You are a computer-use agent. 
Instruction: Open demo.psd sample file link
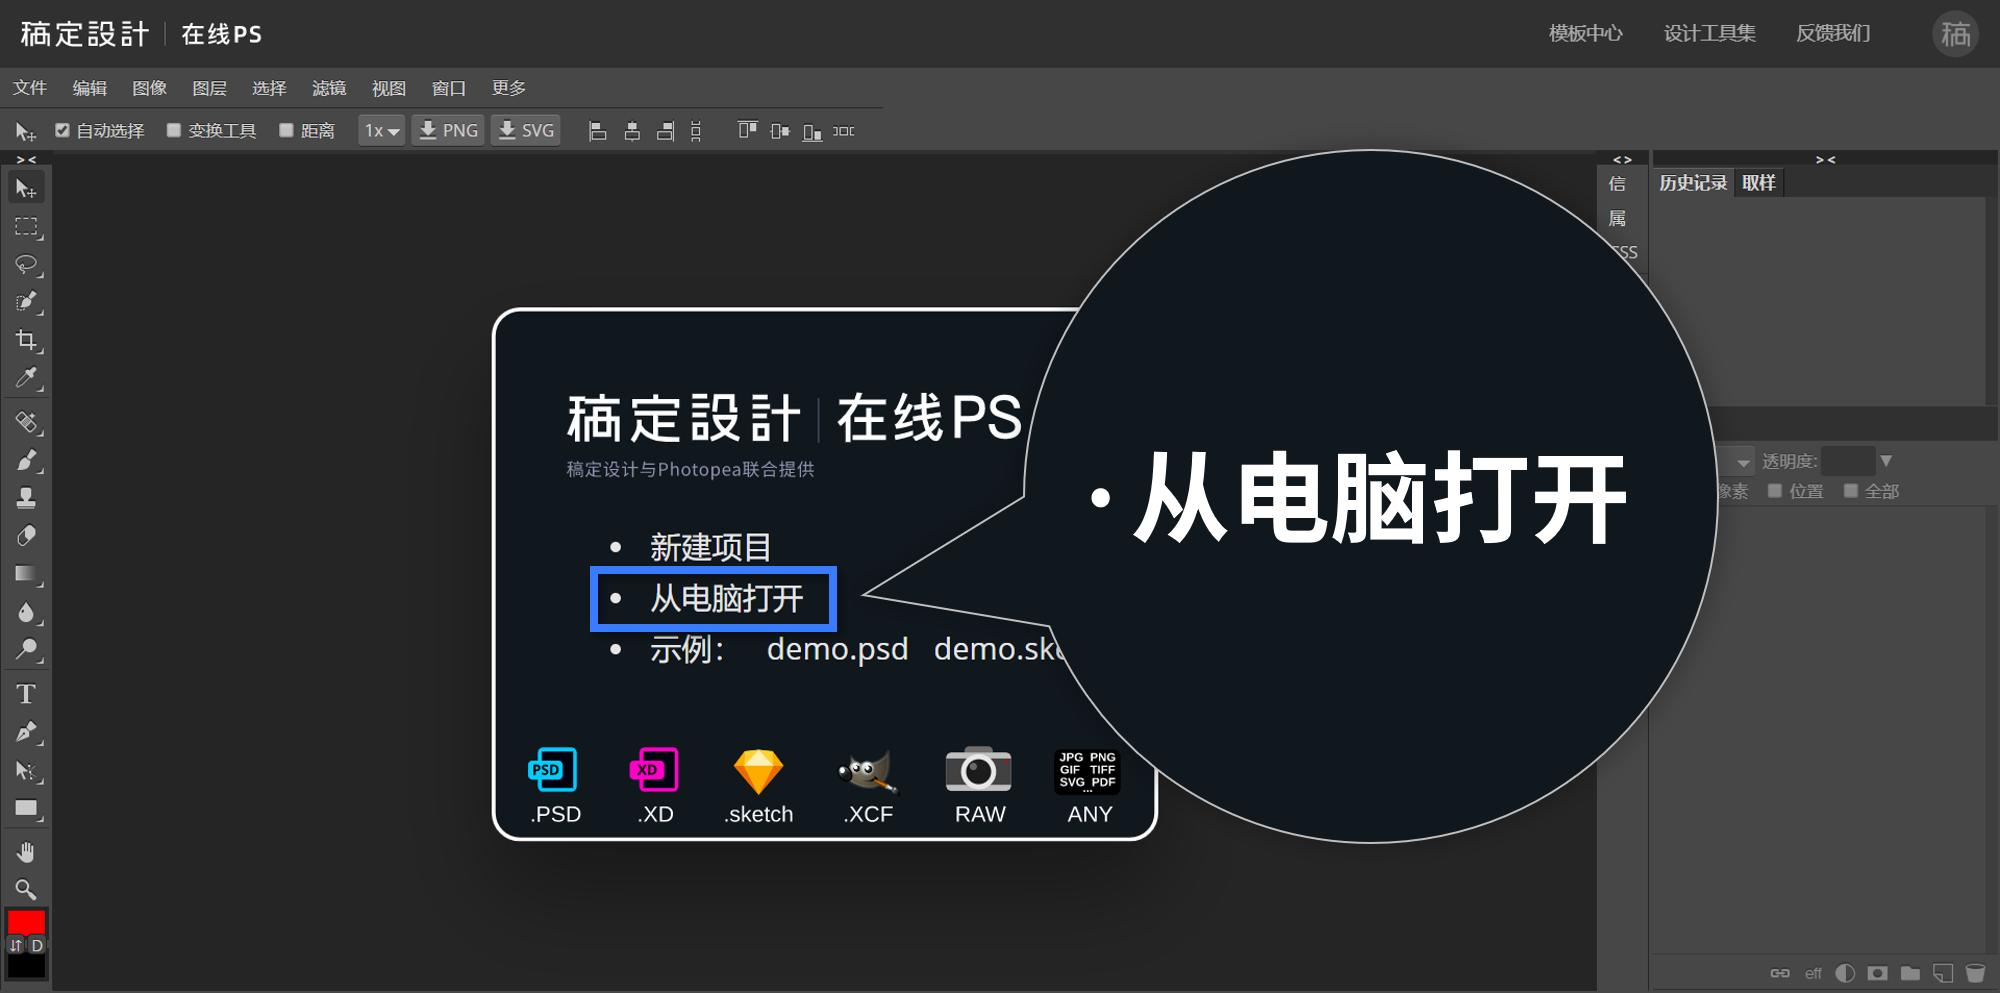point(837,649)
